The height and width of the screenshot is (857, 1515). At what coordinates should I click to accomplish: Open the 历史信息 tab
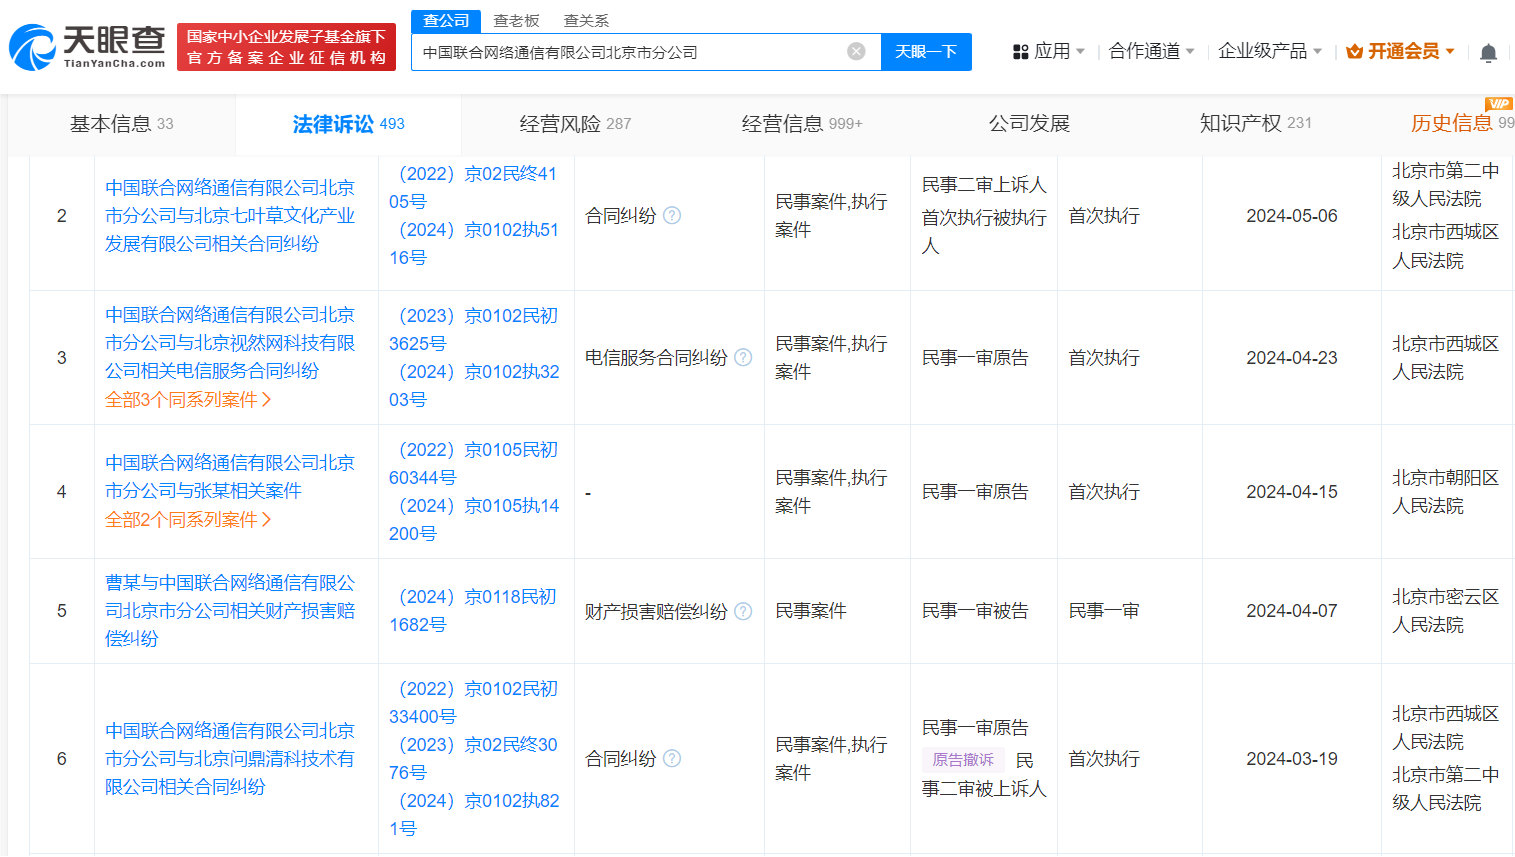tap(1462, 124)
